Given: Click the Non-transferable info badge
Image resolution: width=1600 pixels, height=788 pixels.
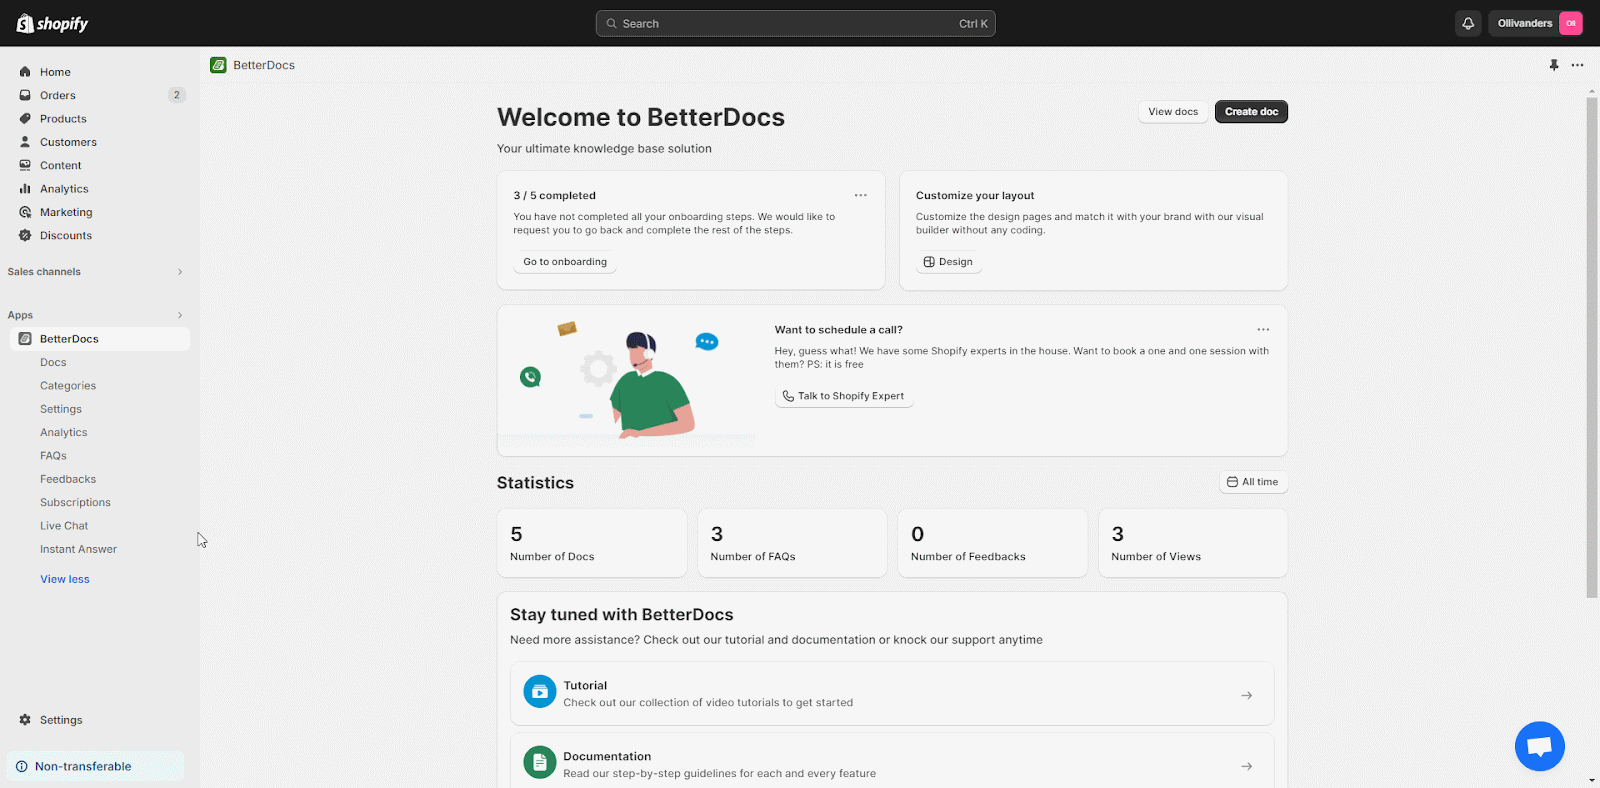Looking at the screenshot, I should point(95,766).
